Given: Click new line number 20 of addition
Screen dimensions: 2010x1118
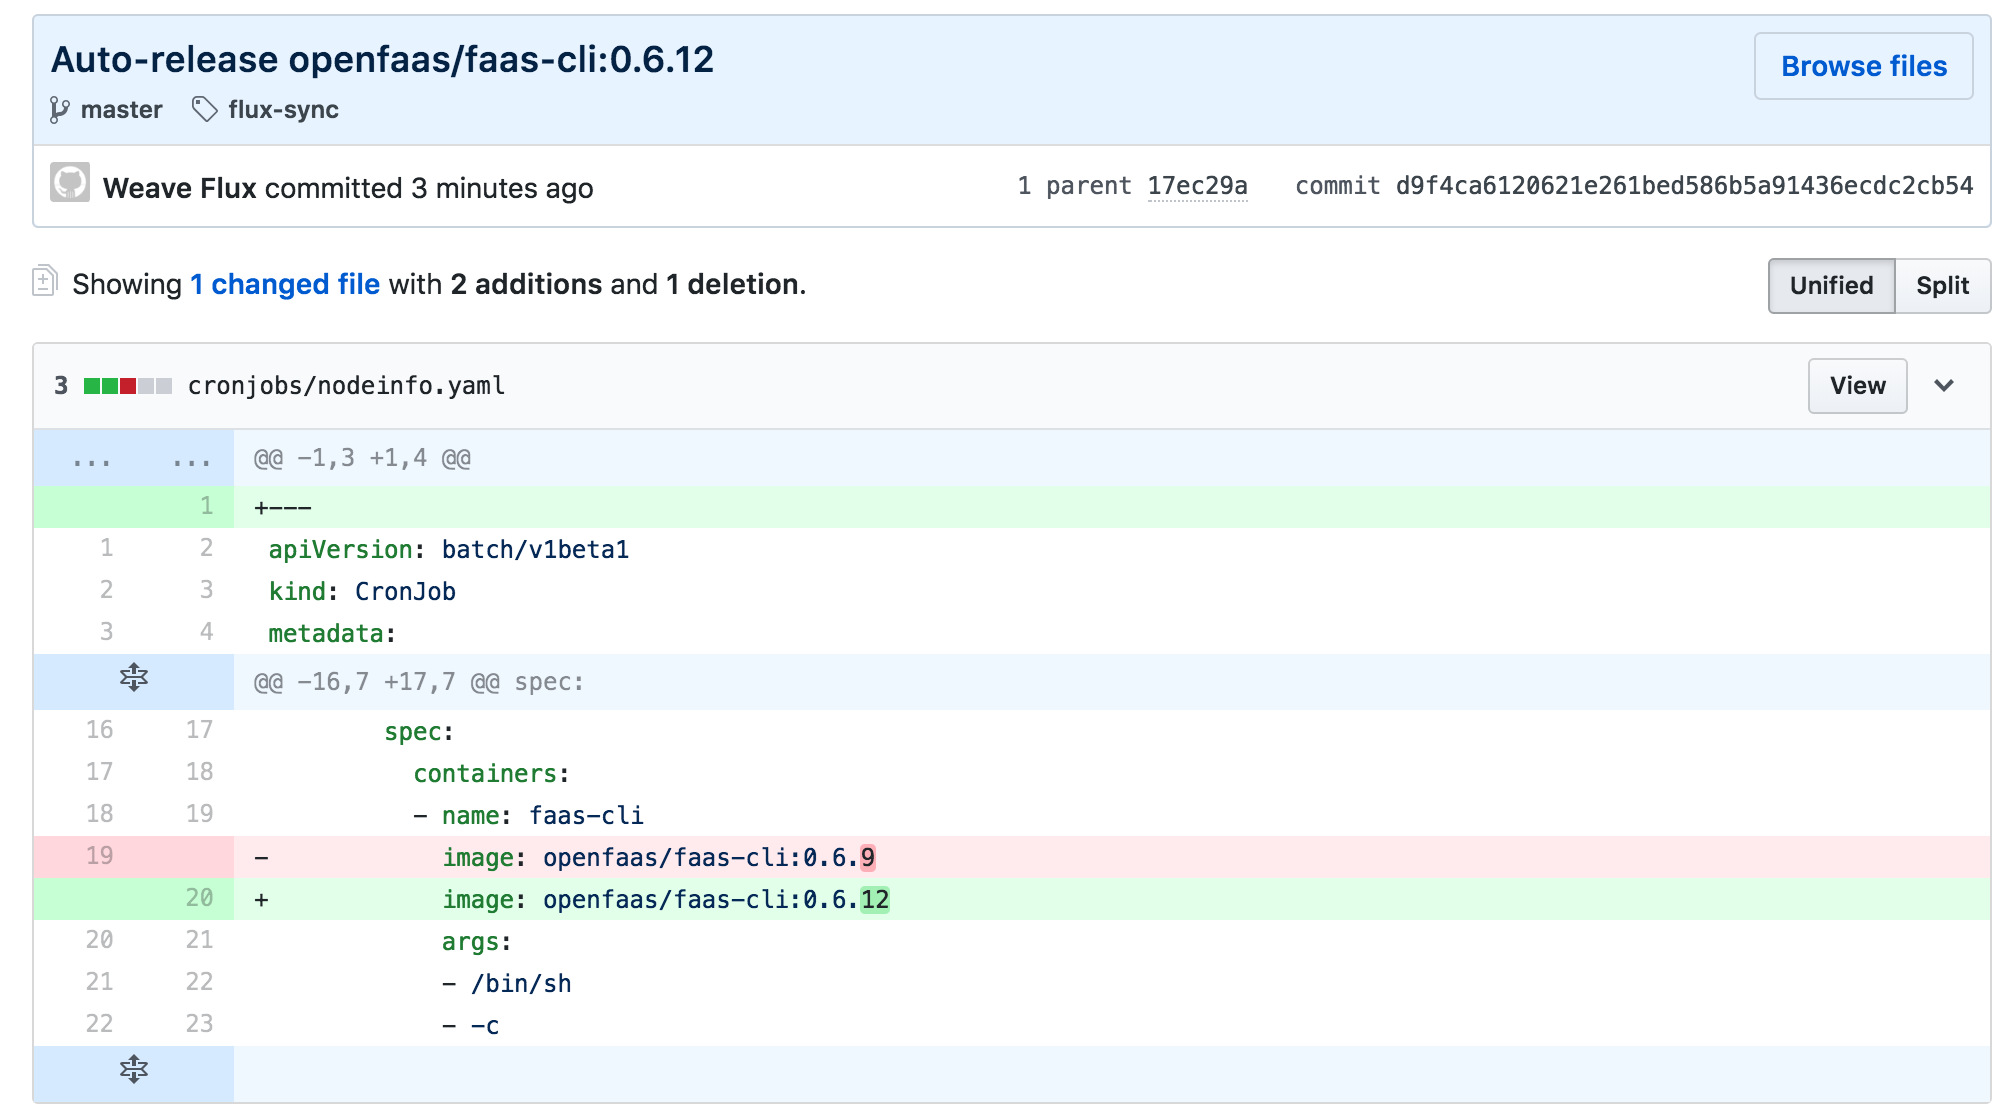Looking at the screenshot, I should pyautogui.click(x=199, y=898).
